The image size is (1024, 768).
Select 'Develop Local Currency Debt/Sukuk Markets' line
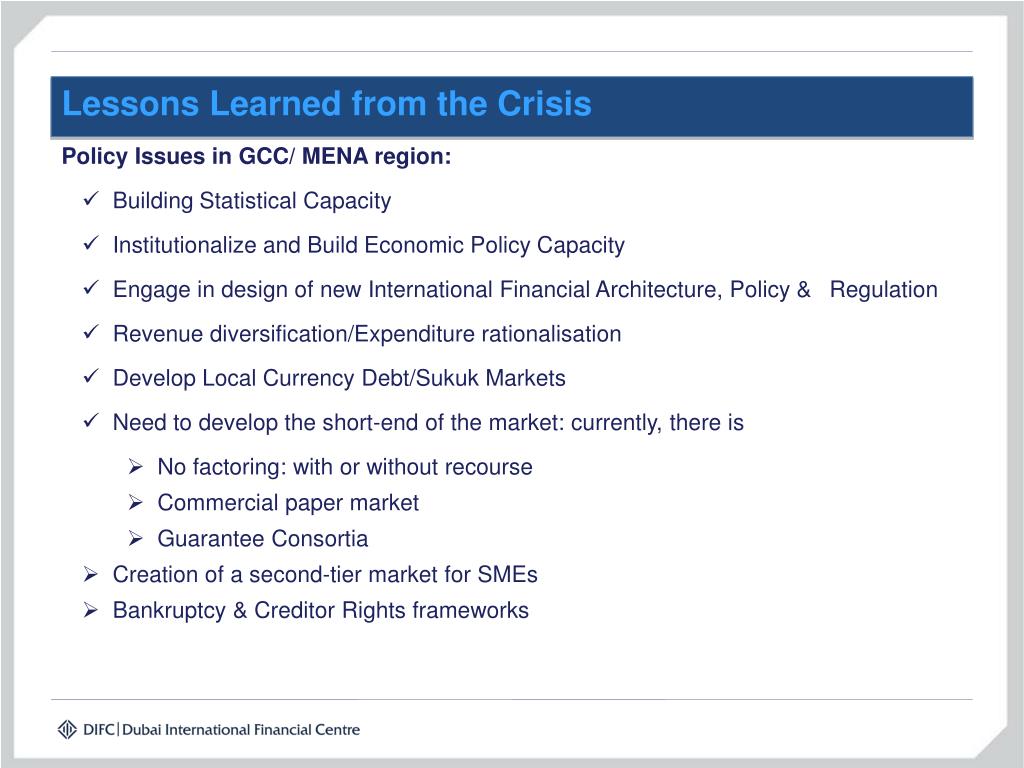tap(339, 378)
